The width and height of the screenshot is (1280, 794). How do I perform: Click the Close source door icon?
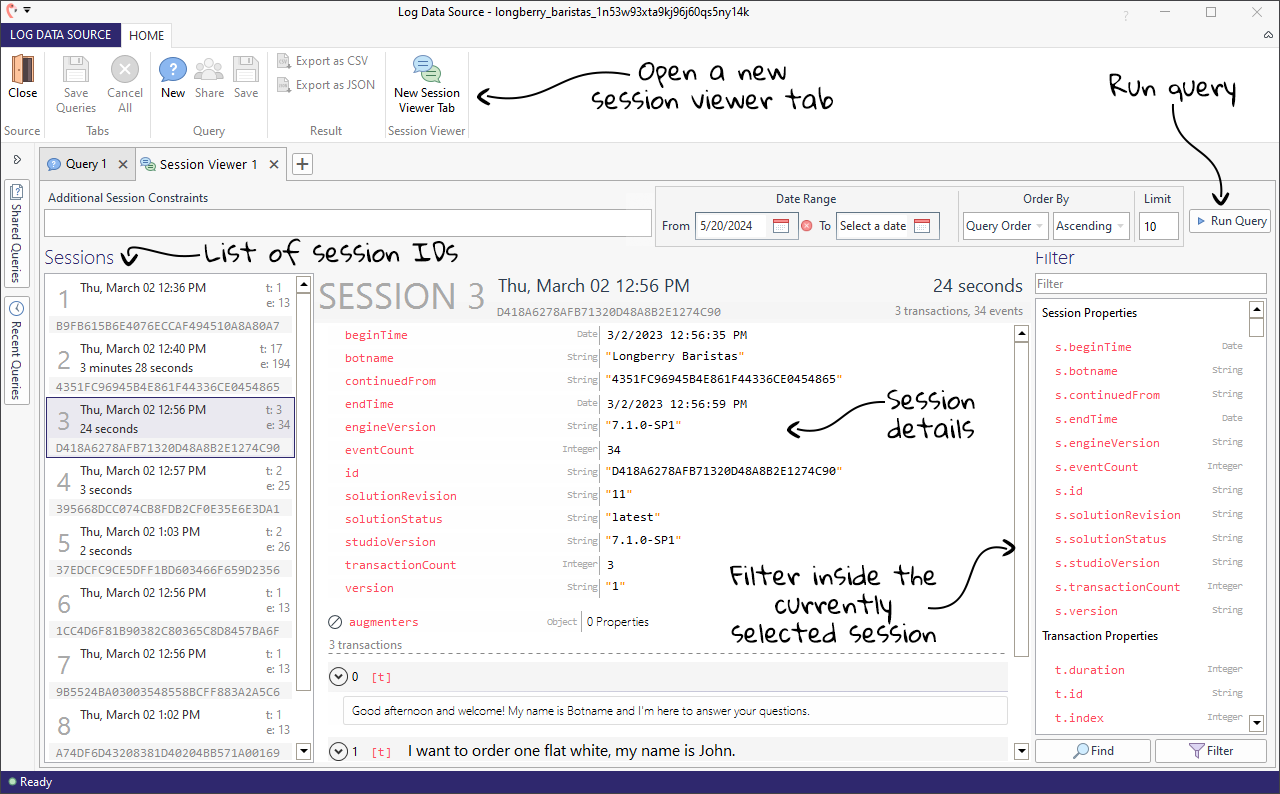coord(22,72)
